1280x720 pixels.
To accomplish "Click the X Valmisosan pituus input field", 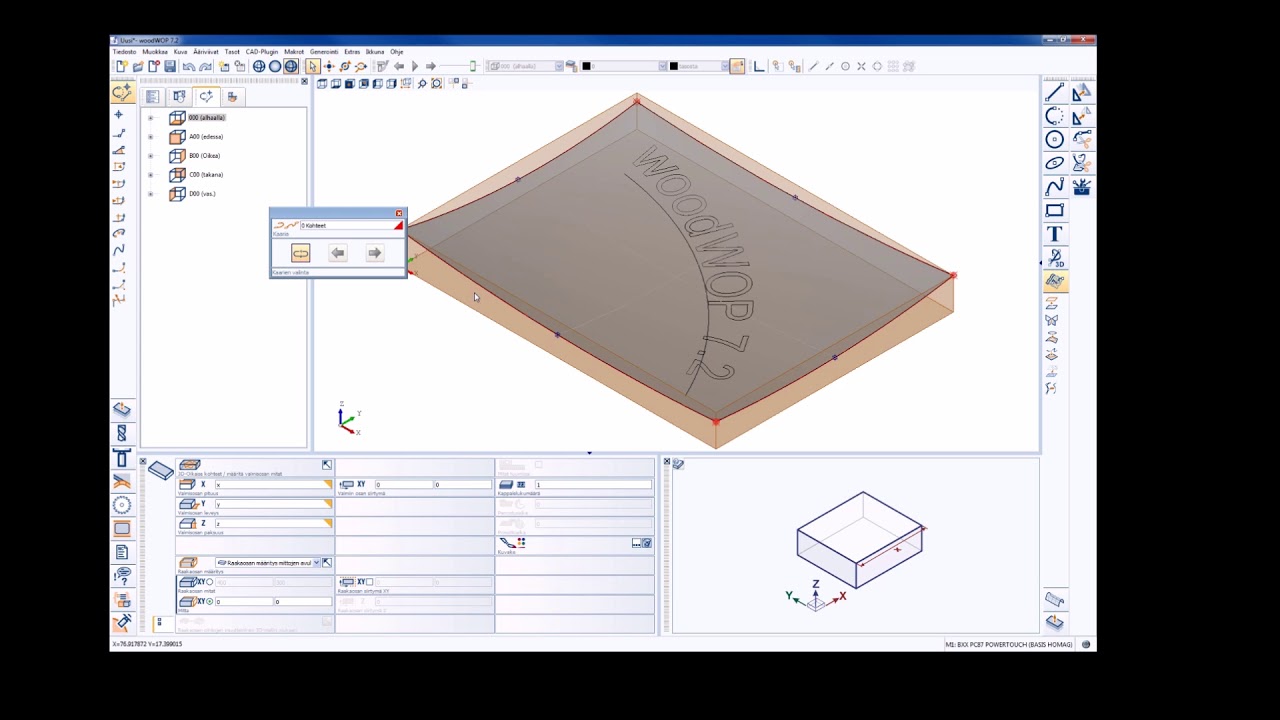I will click(x=273, y=485).
